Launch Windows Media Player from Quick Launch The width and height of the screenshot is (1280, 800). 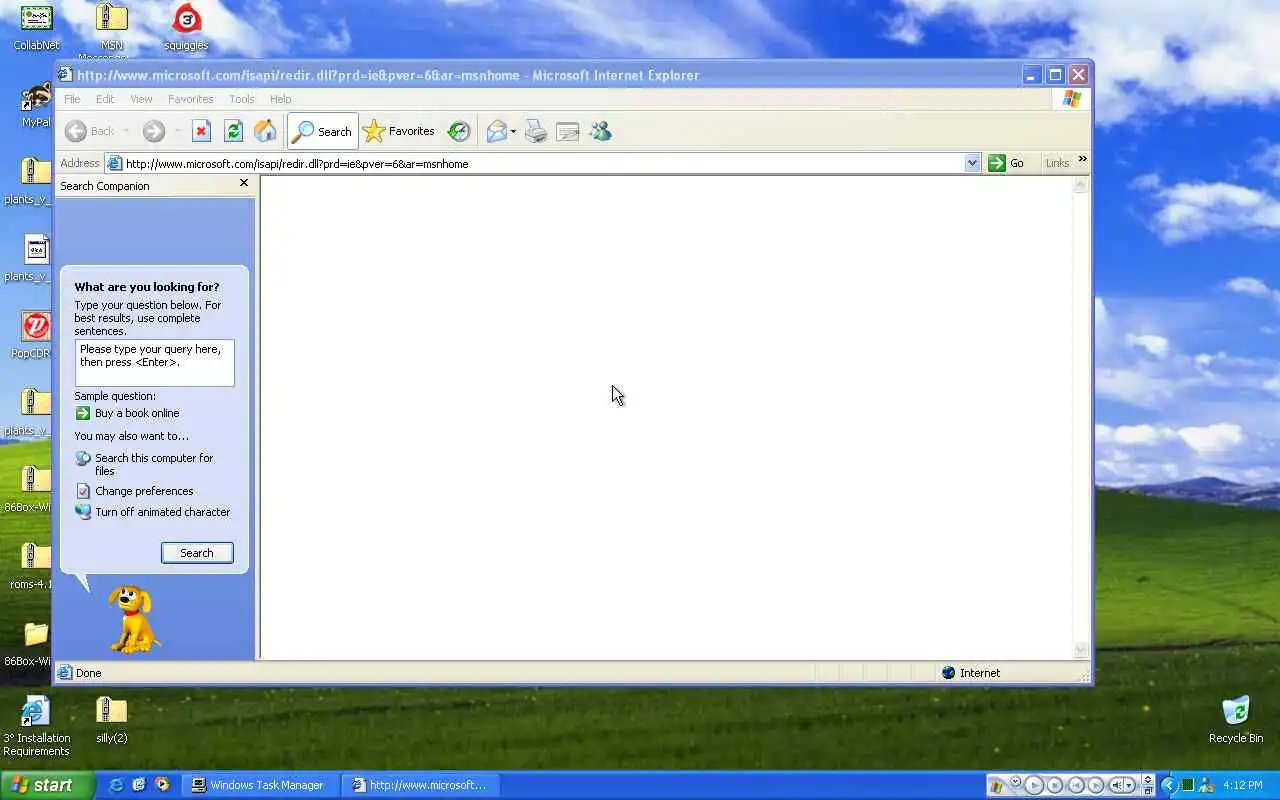162,785
